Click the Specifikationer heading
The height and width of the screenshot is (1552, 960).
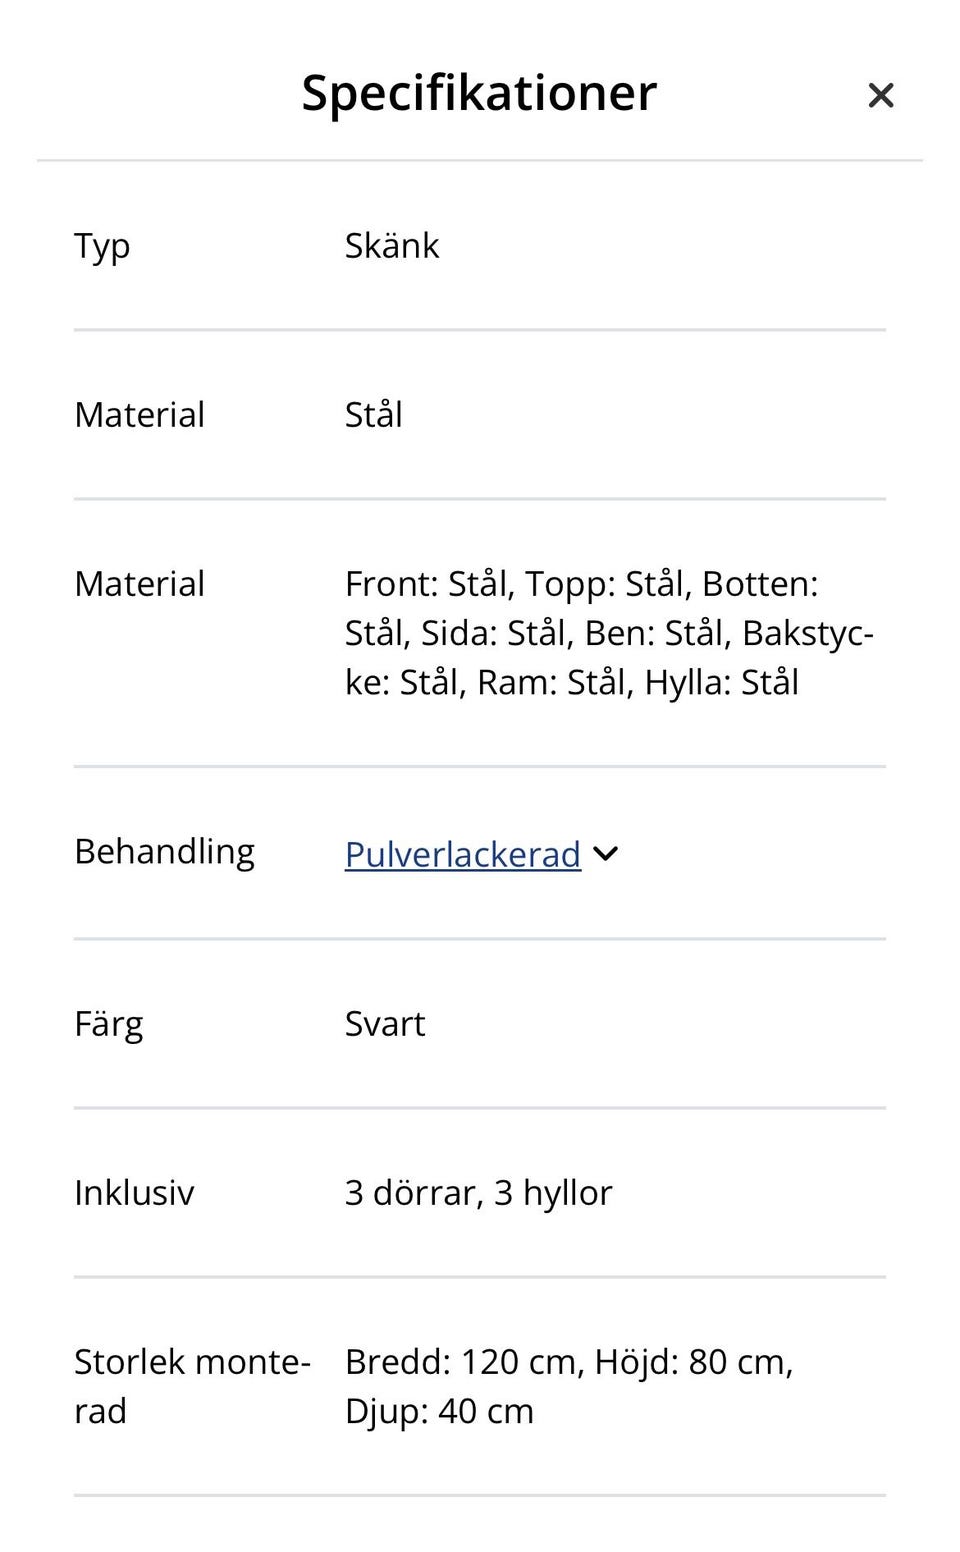coord(479,93)
